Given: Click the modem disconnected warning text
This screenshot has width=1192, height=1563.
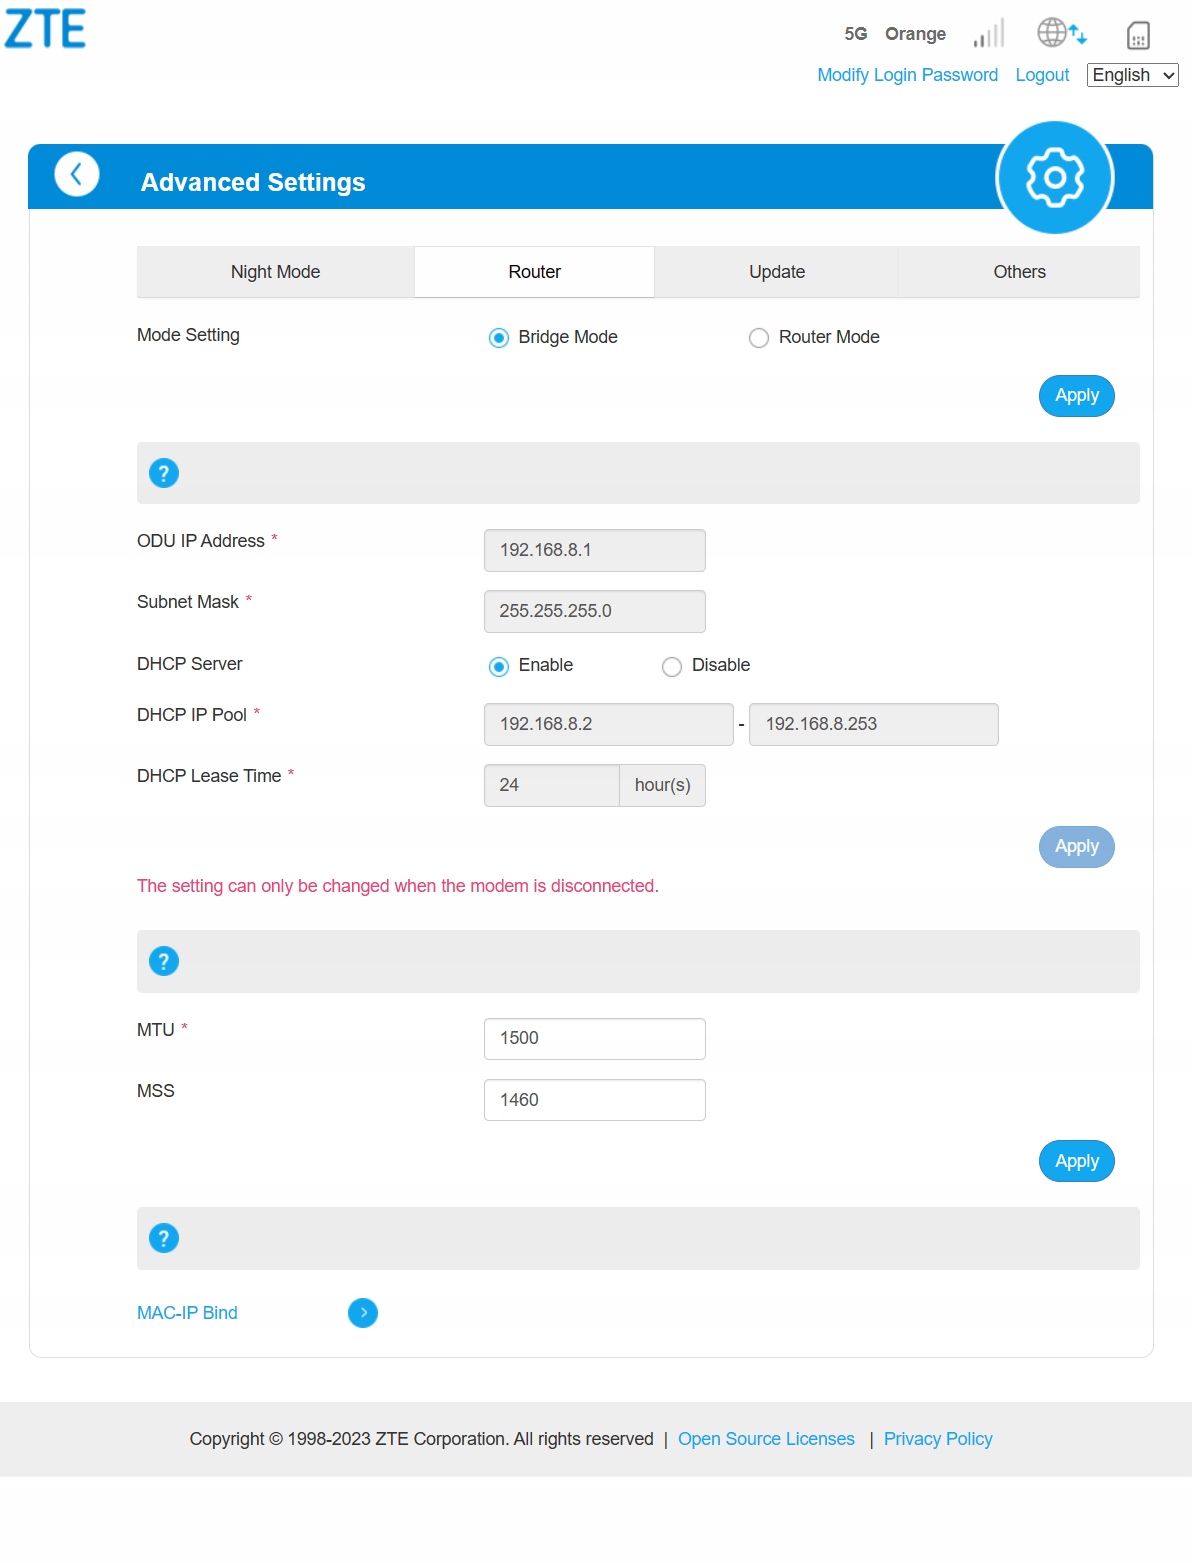Looking at the screenshot, I should click(398, 886).
